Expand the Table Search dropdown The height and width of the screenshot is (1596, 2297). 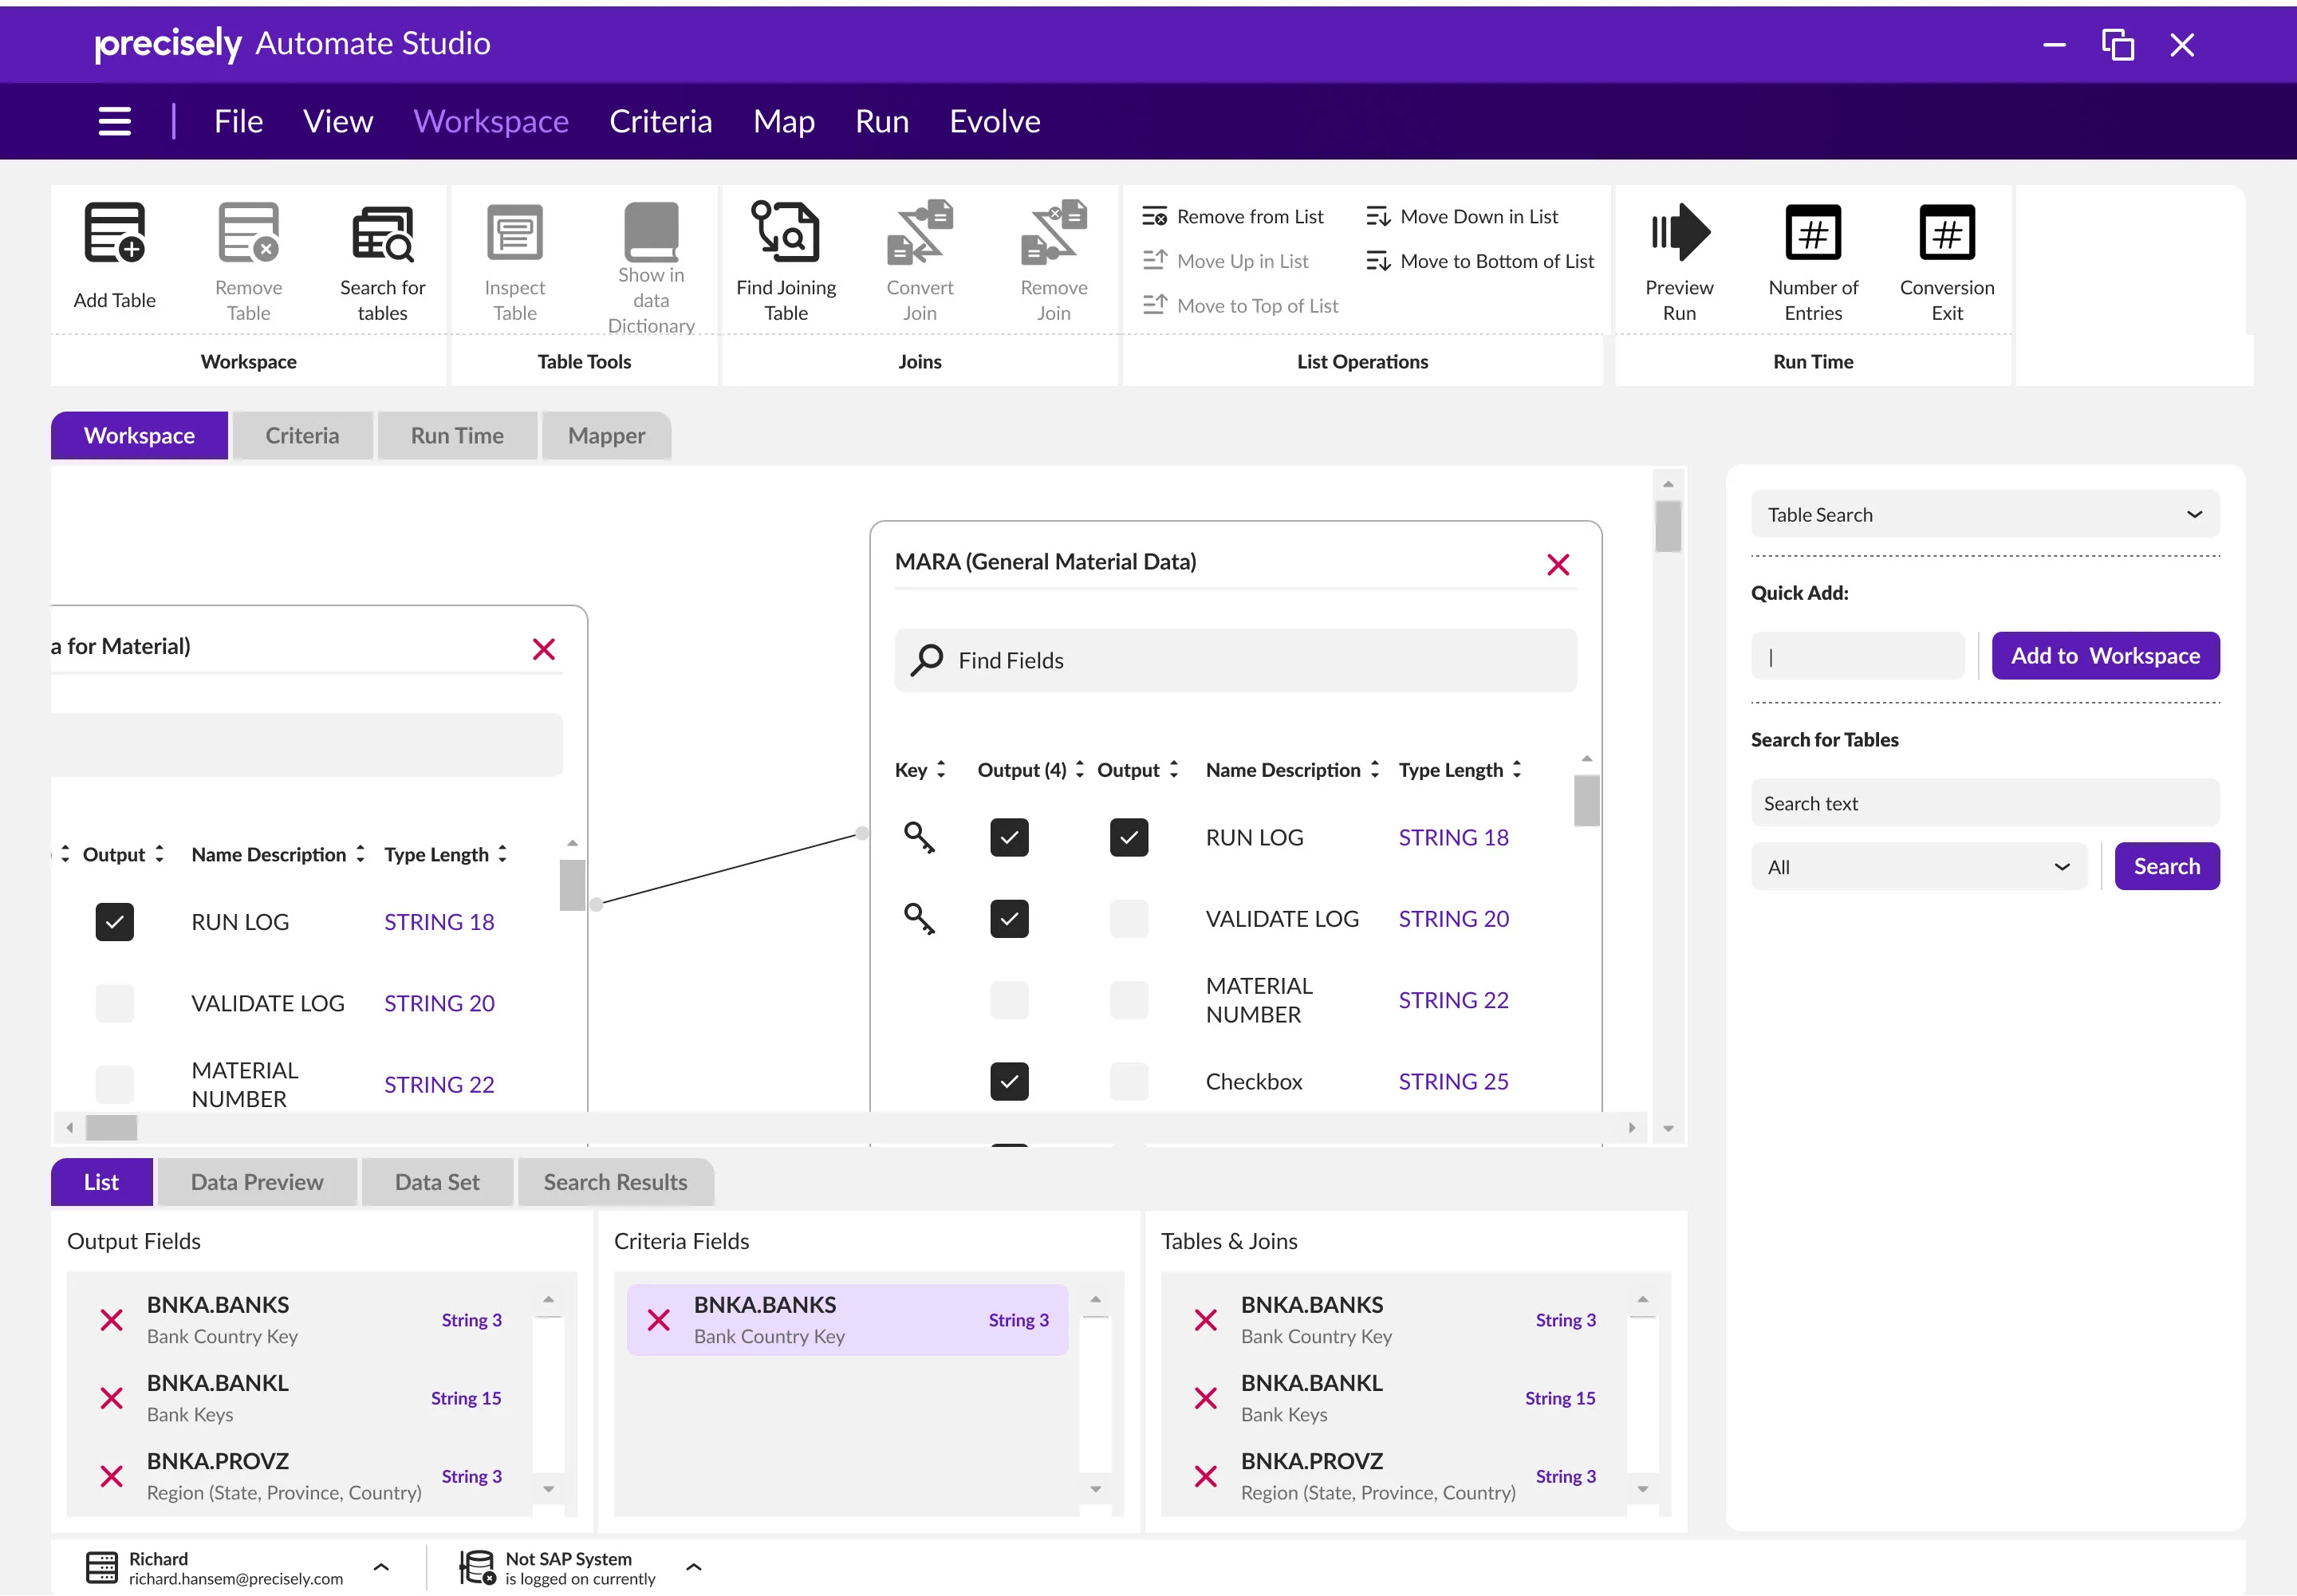(1984, 515)
